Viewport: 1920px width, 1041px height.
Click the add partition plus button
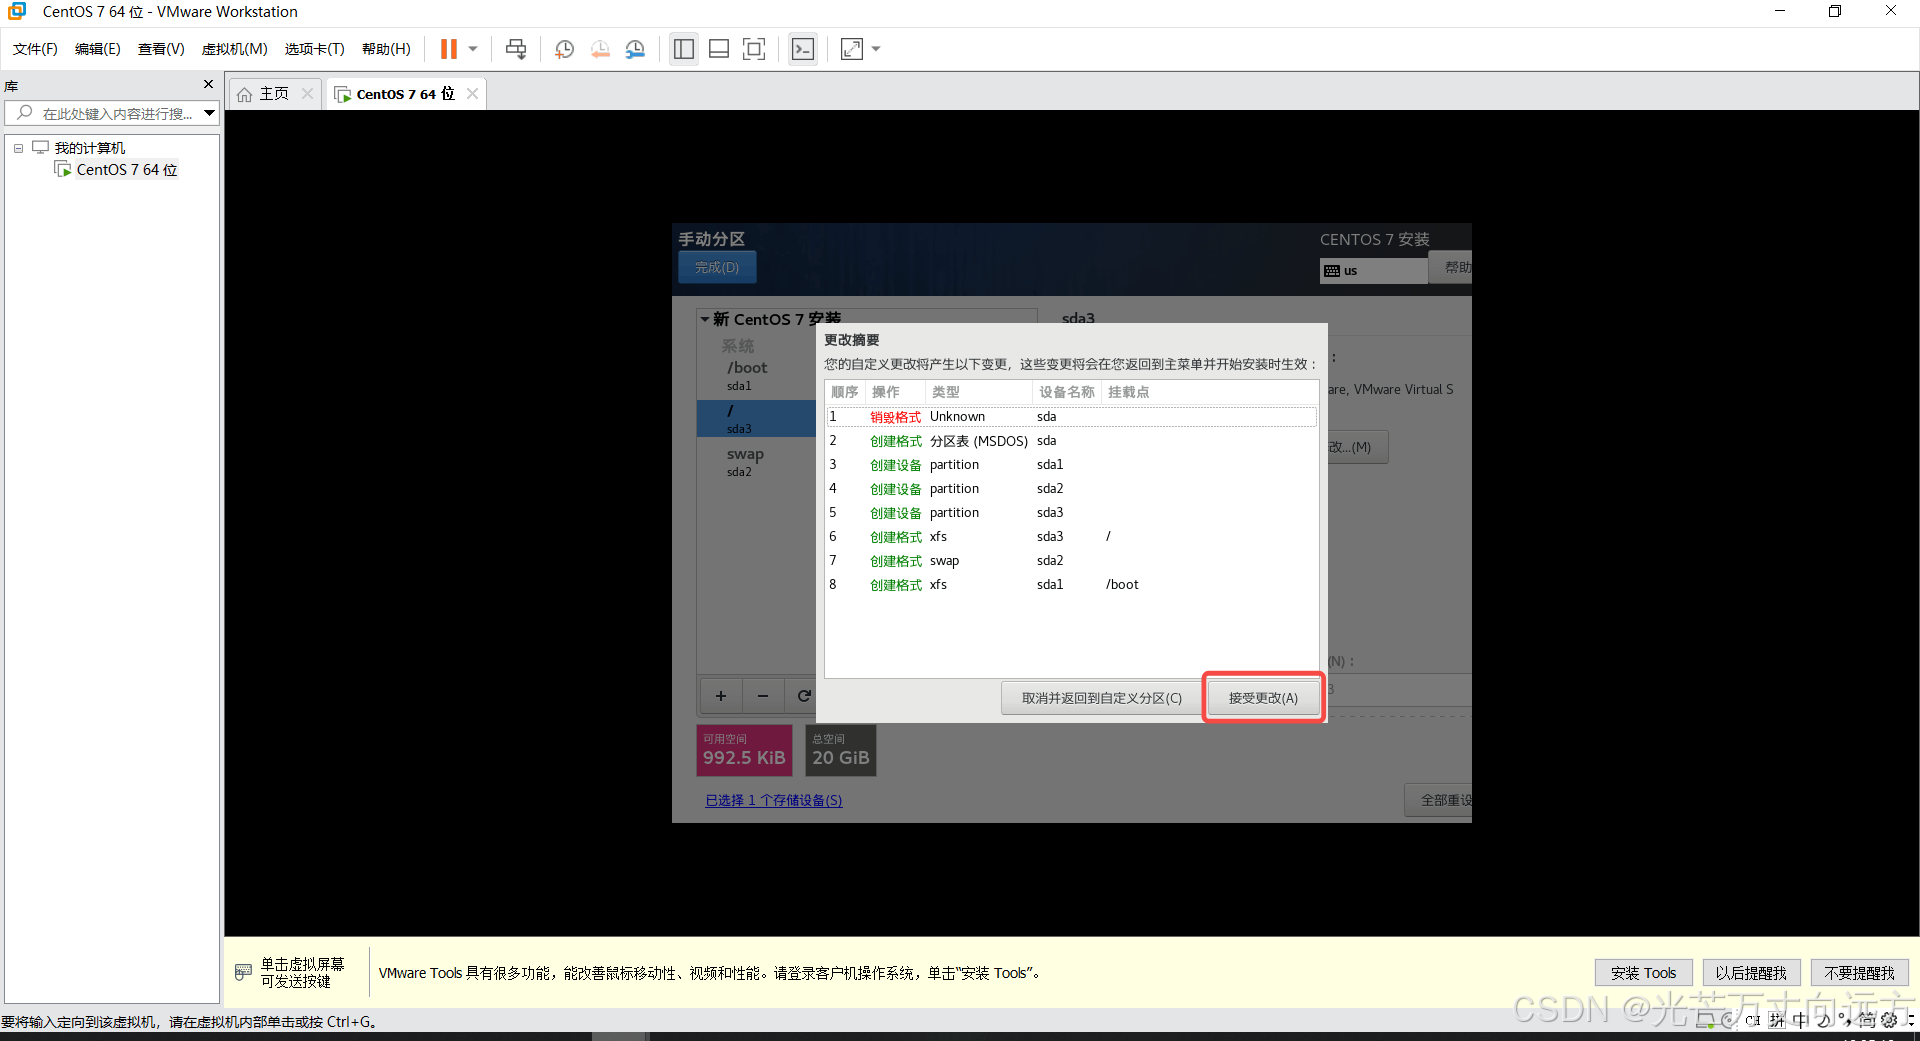coord(720,696)
